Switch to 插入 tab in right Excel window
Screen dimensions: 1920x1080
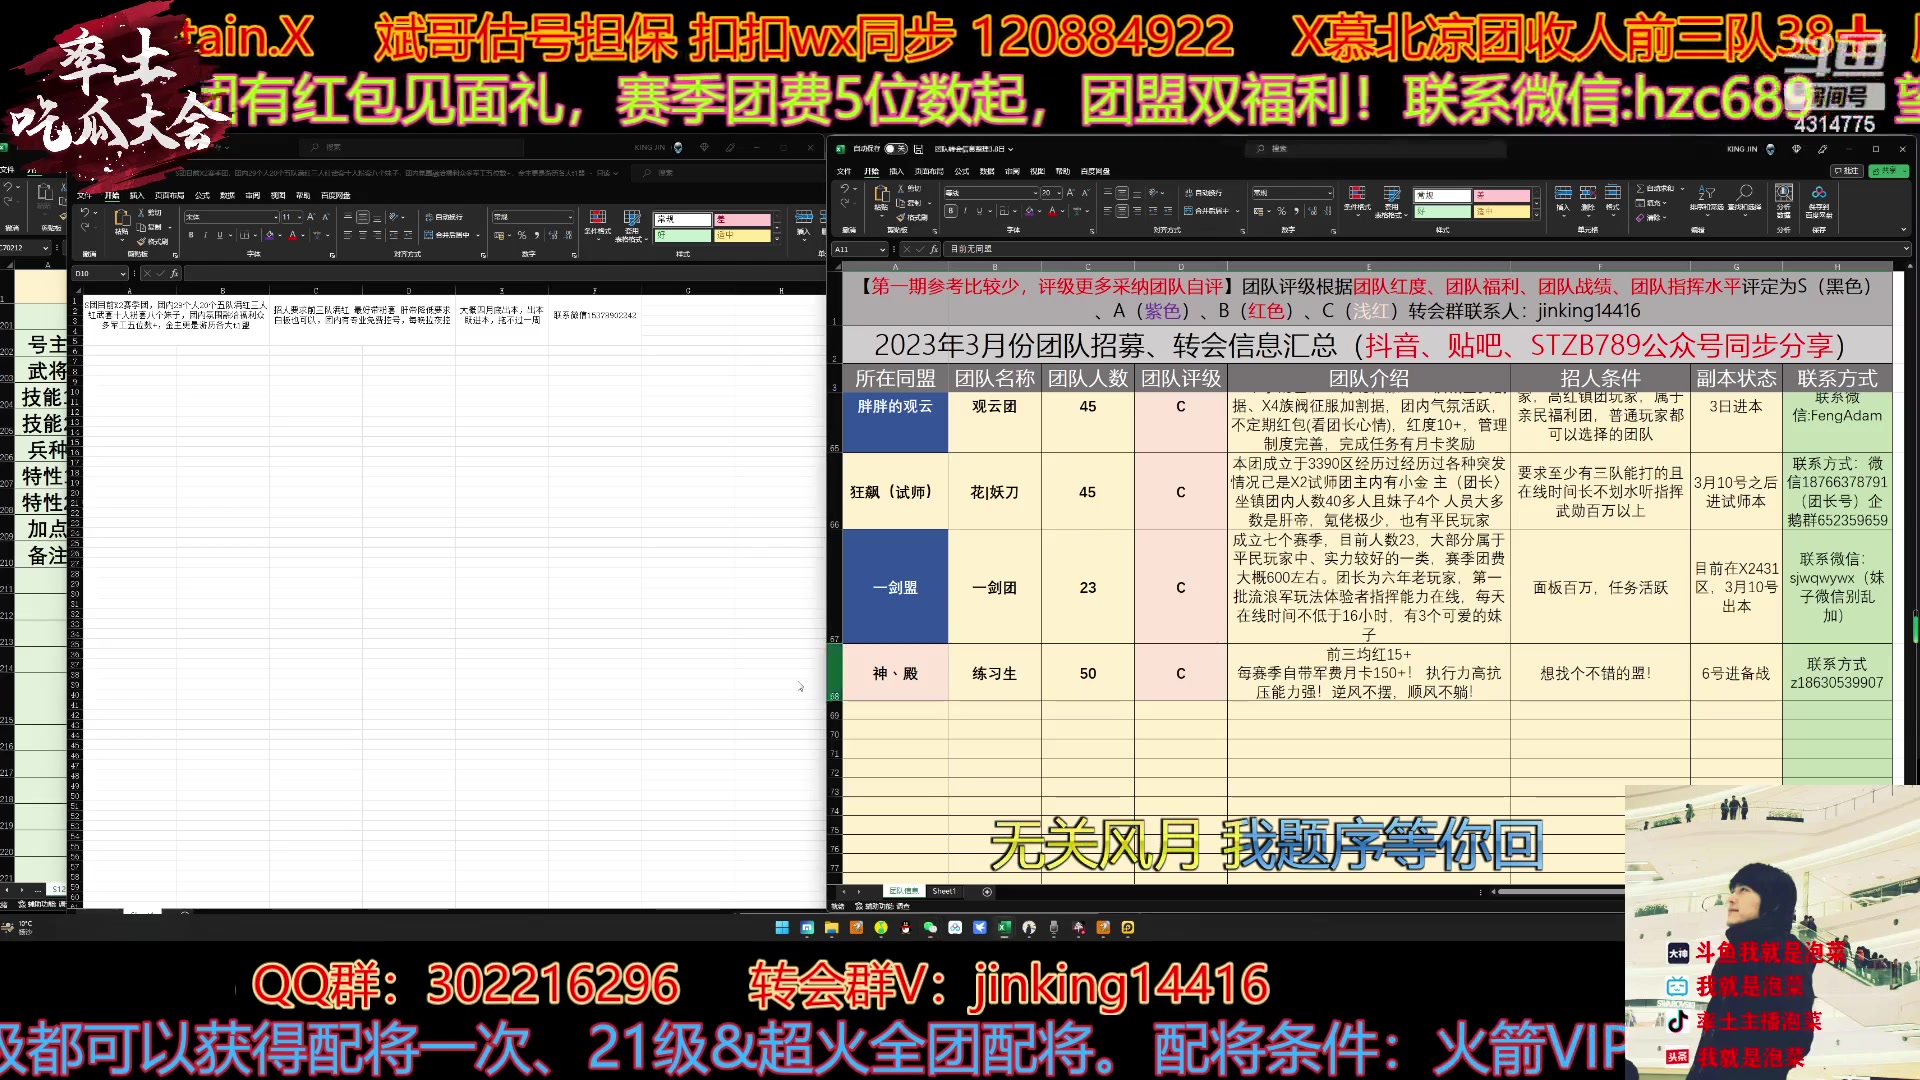[x=896, y=171]
